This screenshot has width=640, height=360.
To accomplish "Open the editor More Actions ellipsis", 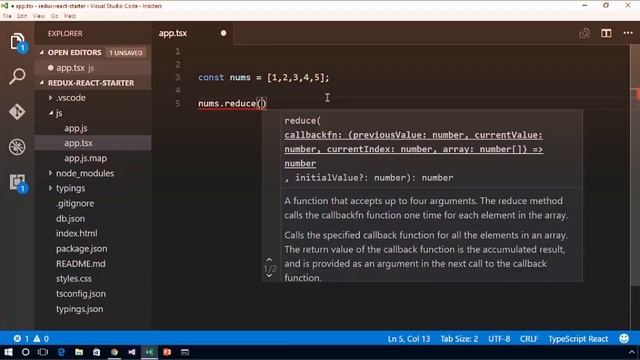I will click(628, 33).
